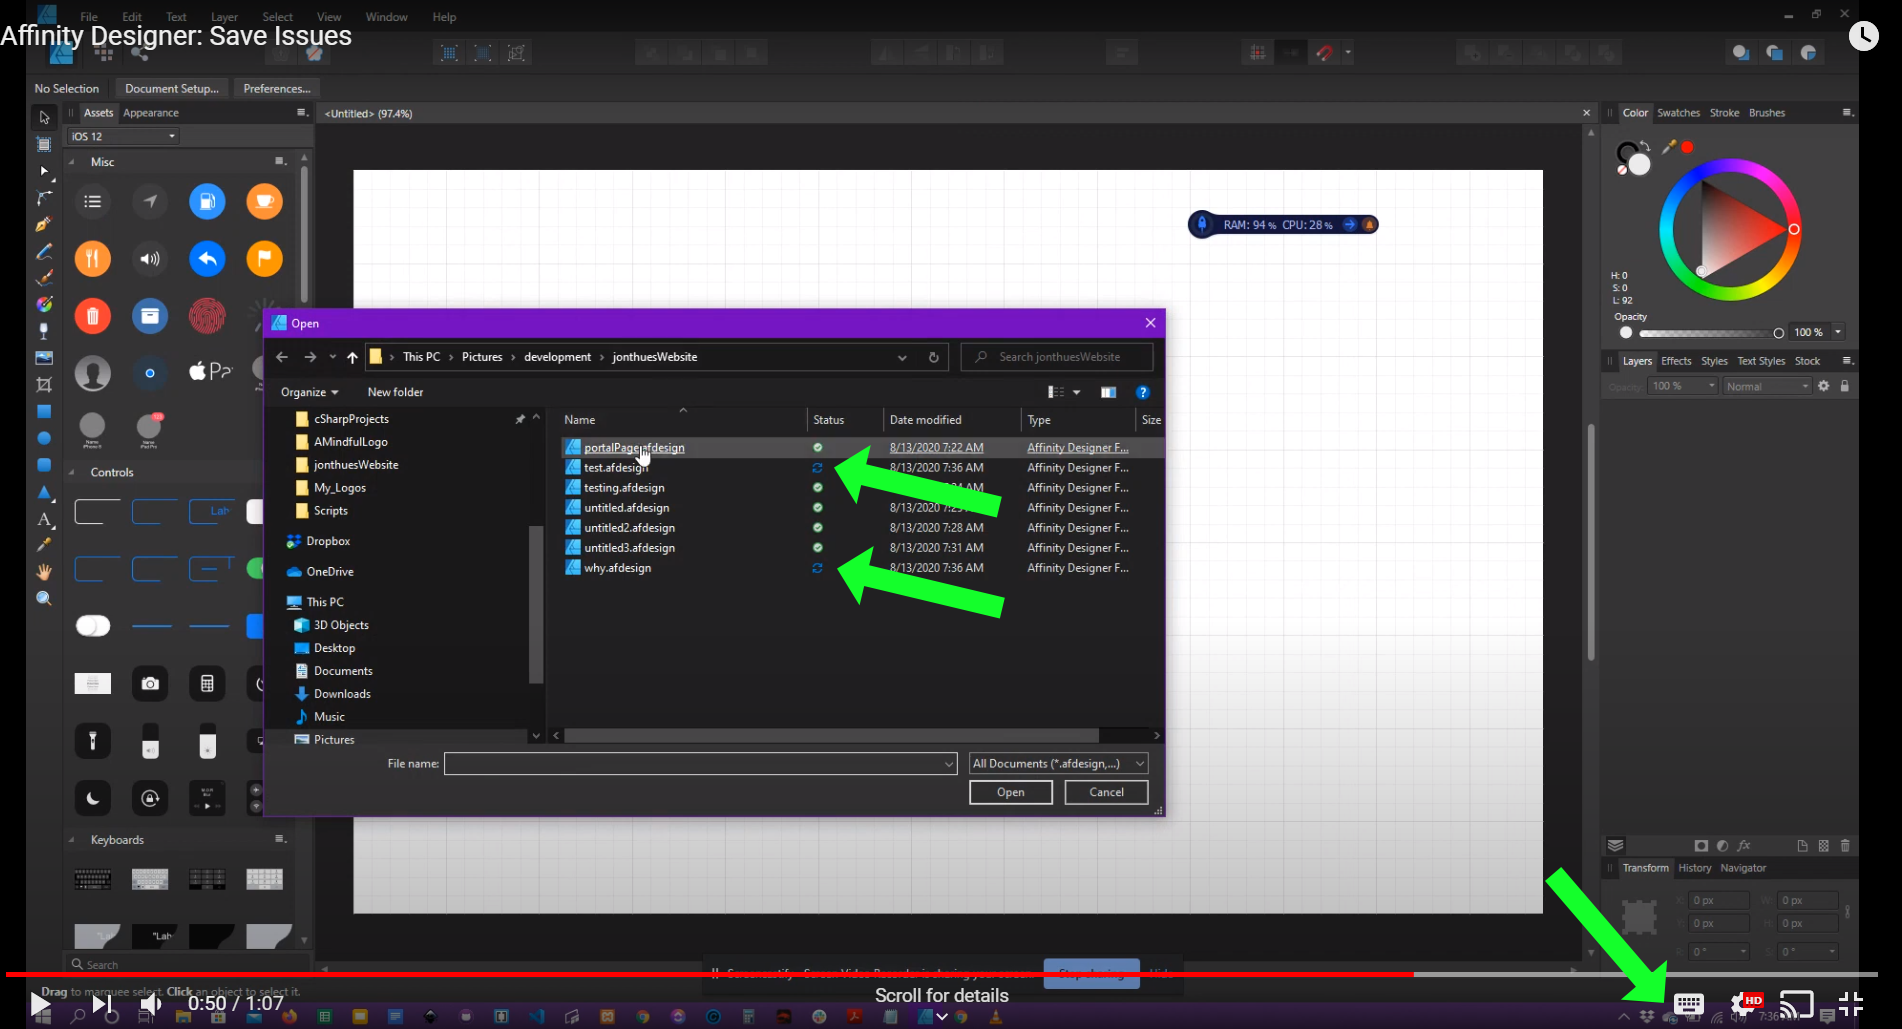
Task: Select the Node tool in the left toolbar
Action: (x=44, y=171)
